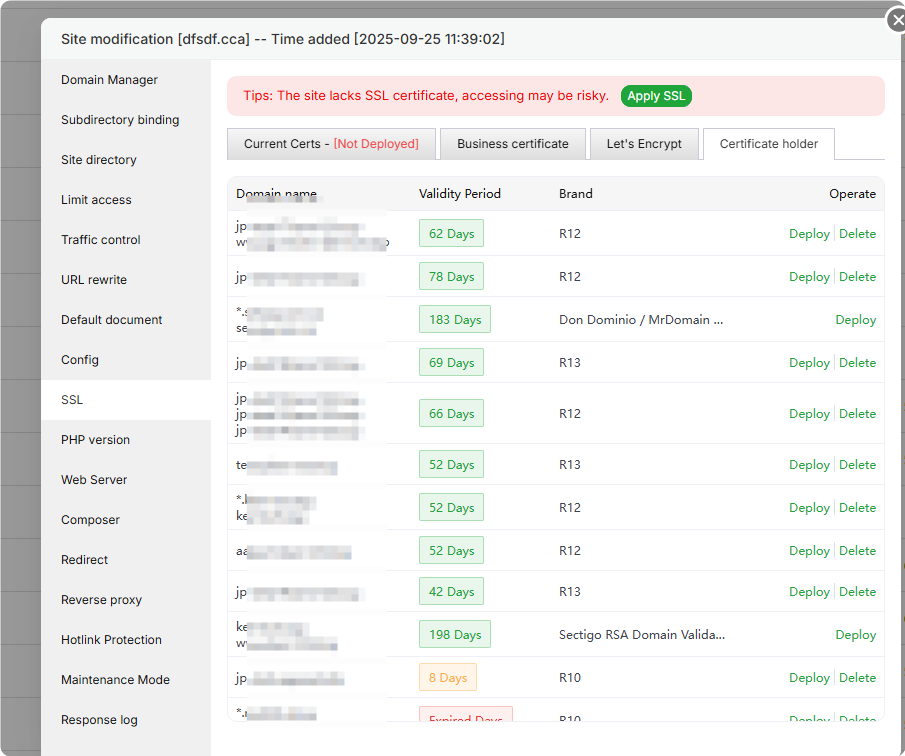The height and width of the screenshot is (756, 905).
Task: Deploy the Sectigo RSA Domain Validation certificate
Action: [x=855, y=635]
